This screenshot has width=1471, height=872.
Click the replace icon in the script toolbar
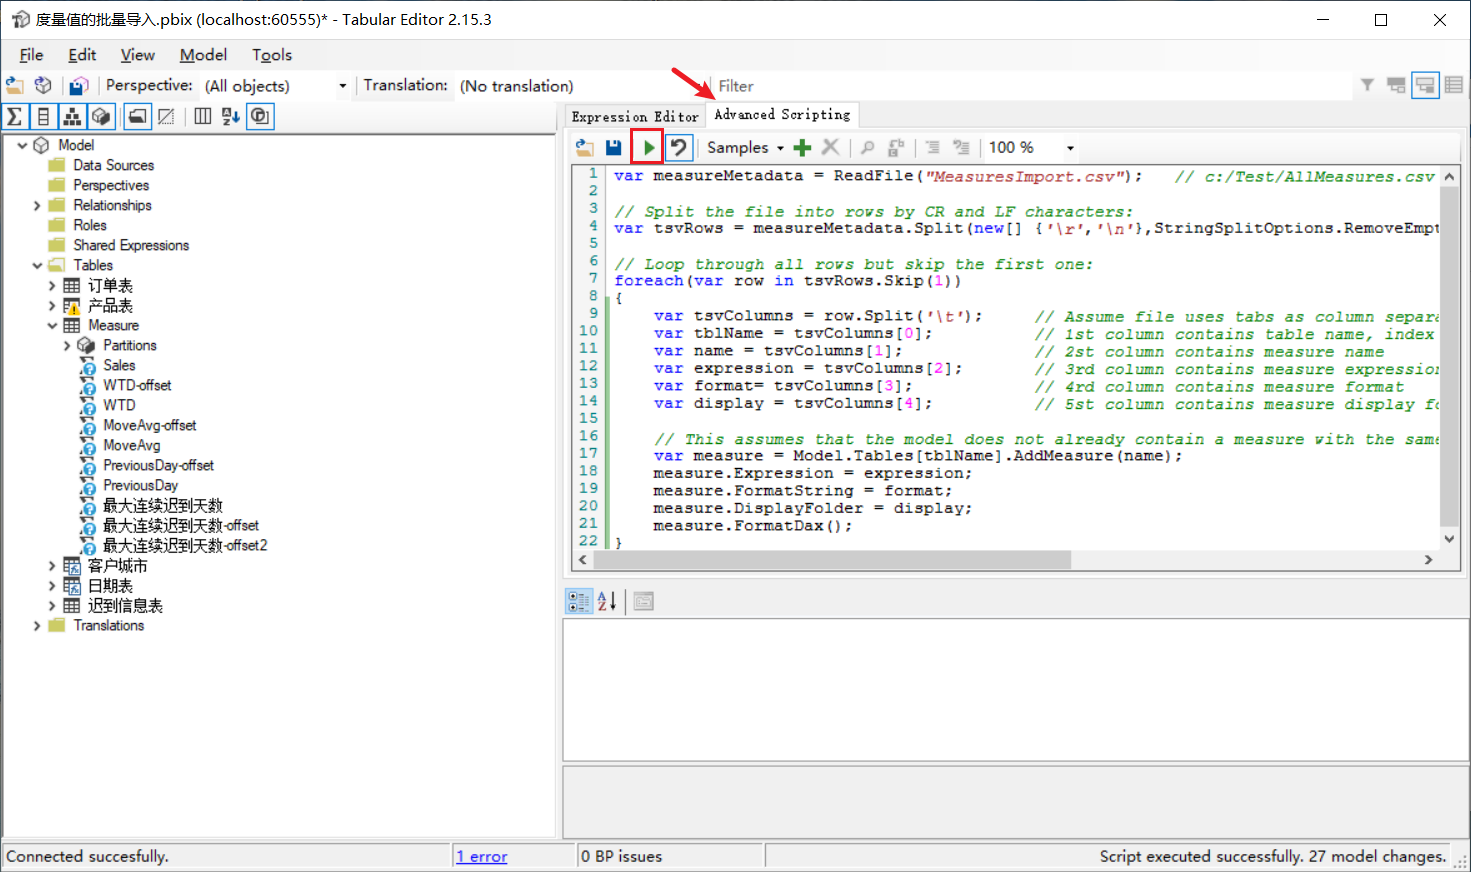(x=896, y=148)
